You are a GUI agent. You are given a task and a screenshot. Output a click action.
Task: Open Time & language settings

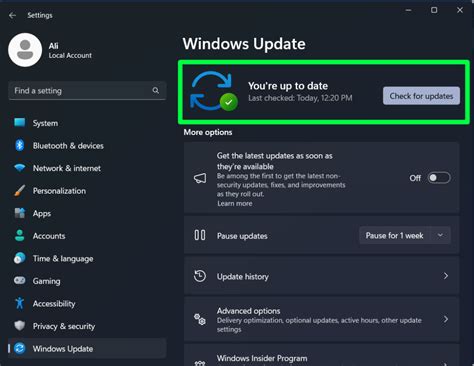(x=87, y=258)
